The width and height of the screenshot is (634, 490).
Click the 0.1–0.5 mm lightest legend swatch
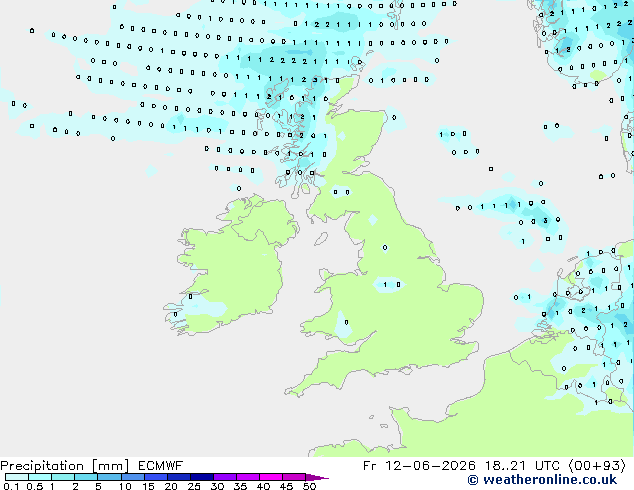pyautogui.click(x=17, y=477)
